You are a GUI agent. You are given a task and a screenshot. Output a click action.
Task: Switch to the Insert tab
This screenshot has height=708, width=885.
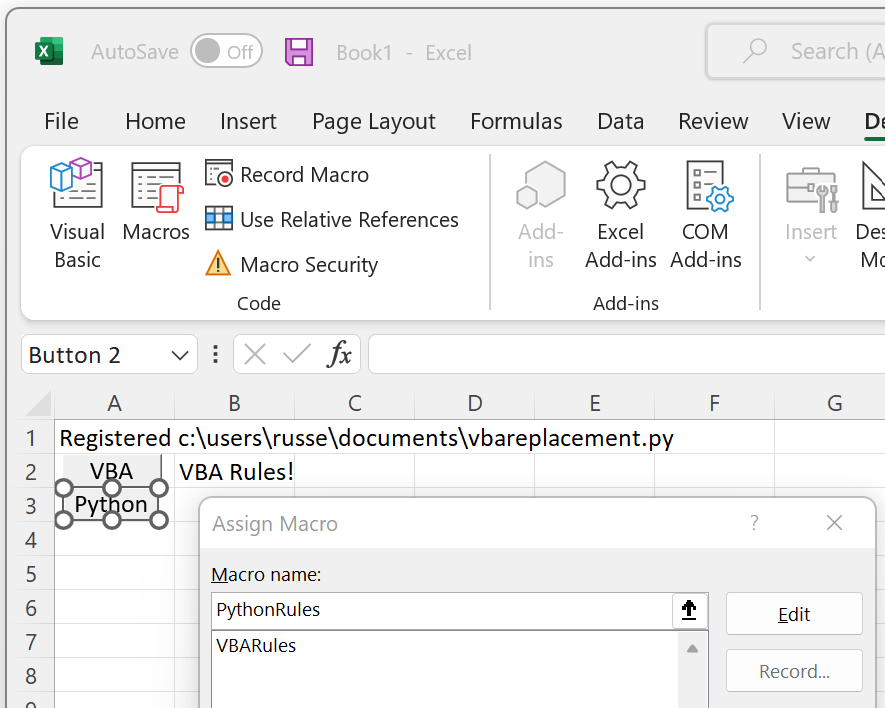248,121
